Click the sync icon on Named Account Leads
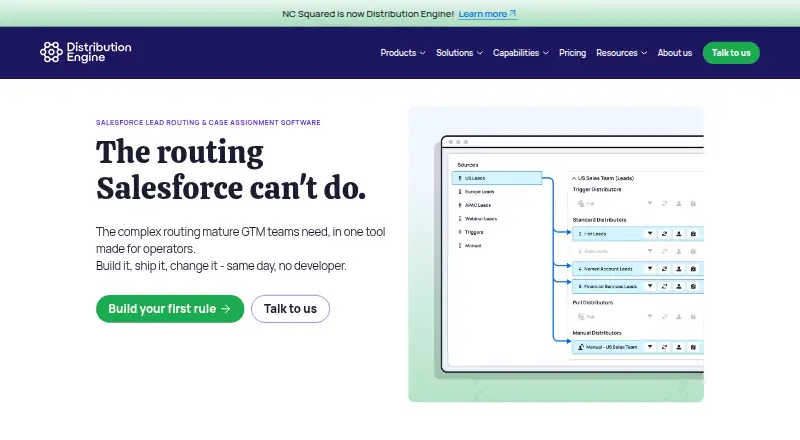This screenshot has width=800, height=440. (664, 268)
